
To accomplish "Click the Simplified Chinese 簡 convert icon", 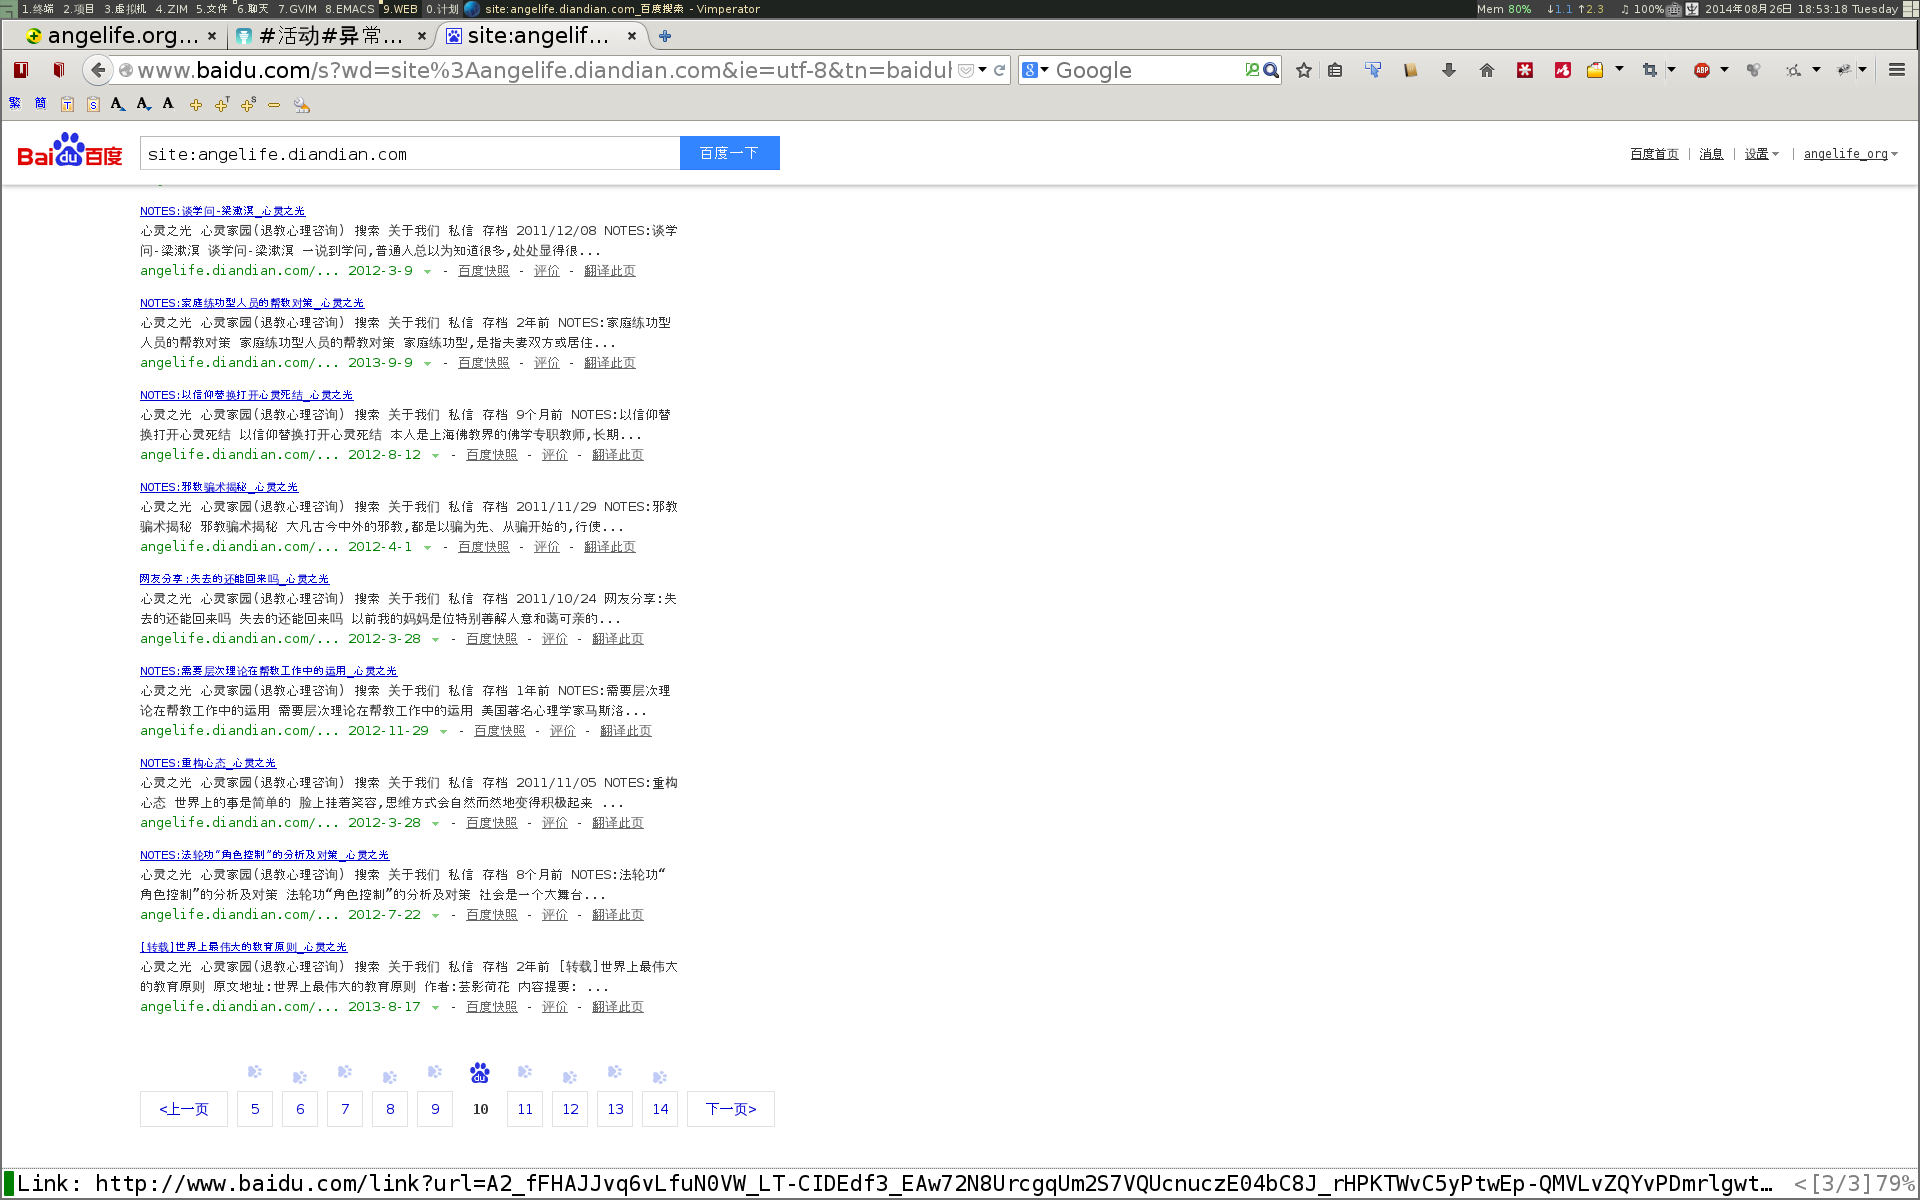I will pos(41,104).
